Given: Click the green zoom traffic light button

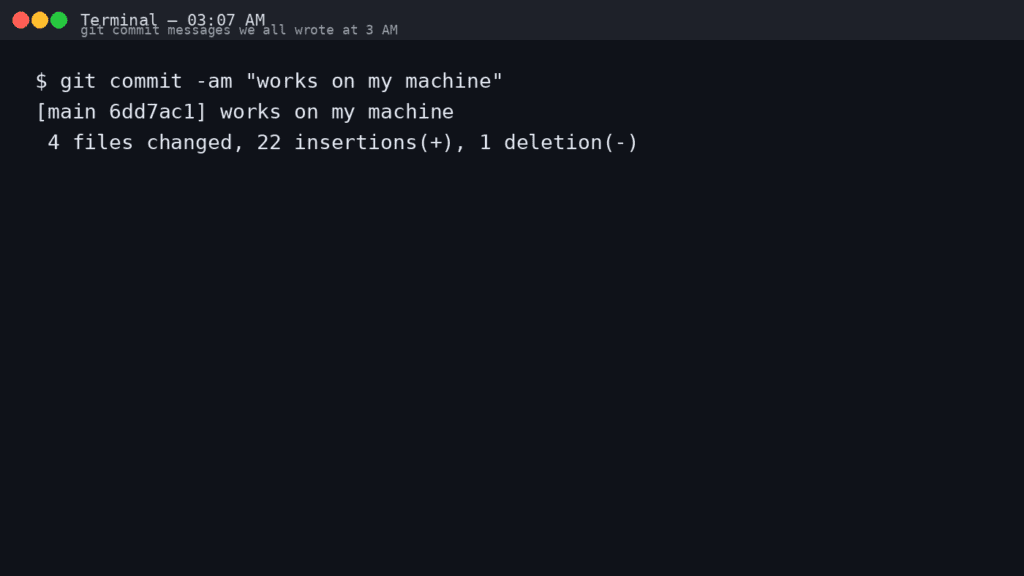Looking at the screenshot, I should pos(58,19).
